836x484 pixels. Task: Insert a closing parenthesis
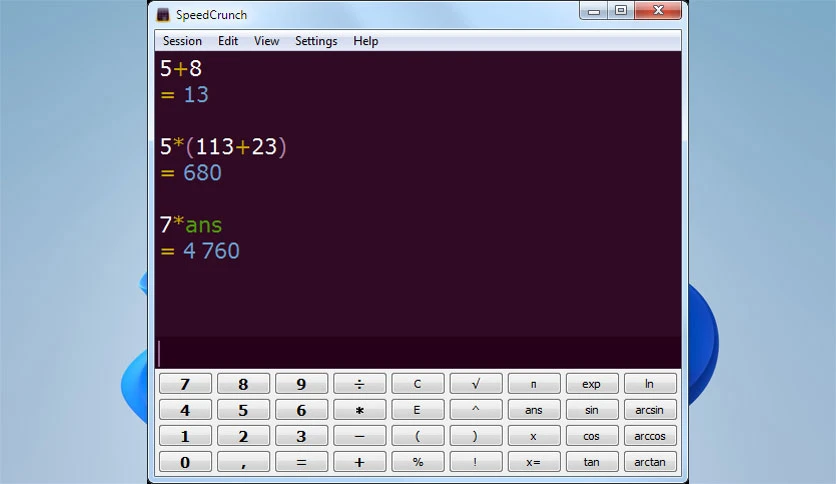(476, 436)
